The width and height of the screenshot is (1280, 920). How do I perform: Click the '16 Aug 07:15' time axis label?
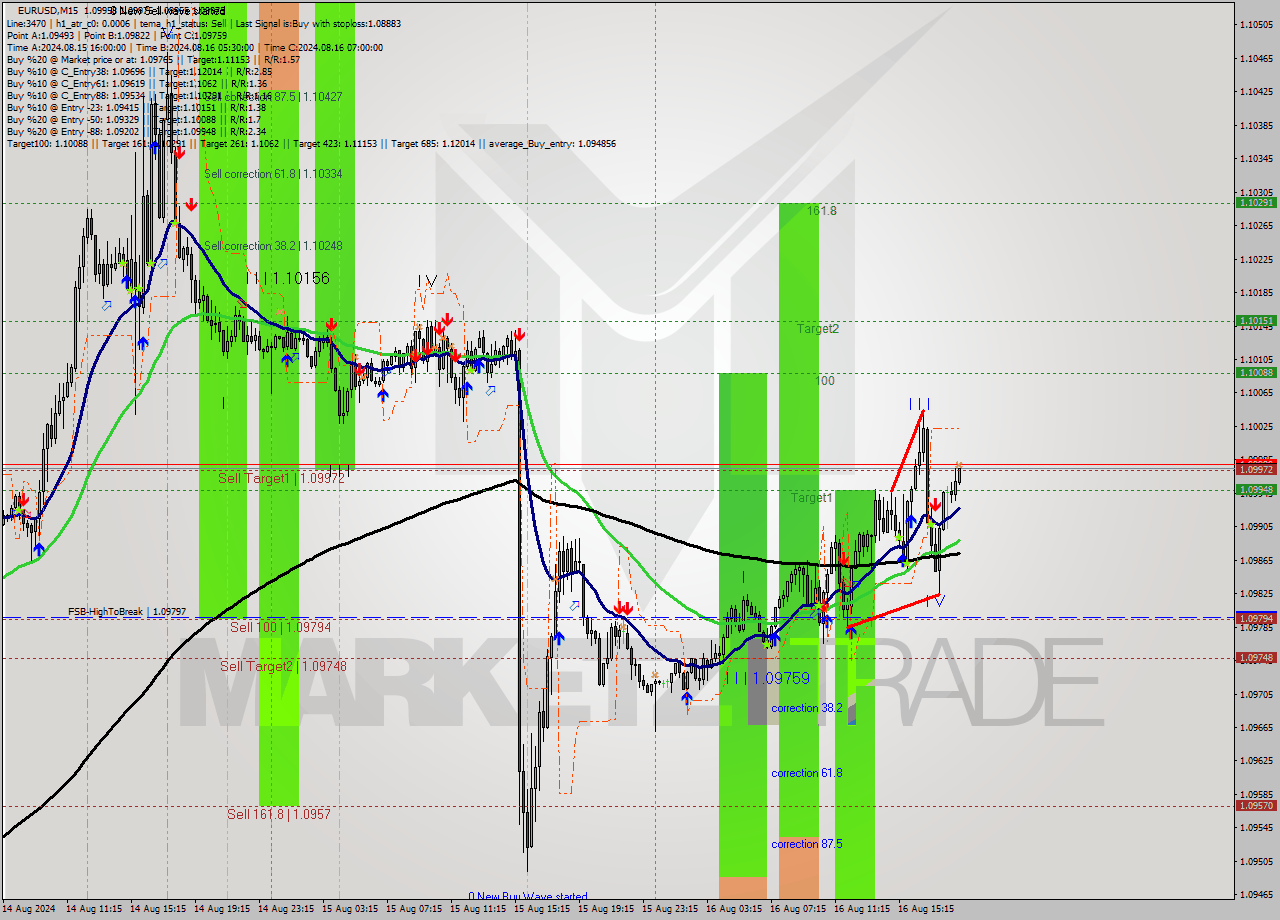797,909
